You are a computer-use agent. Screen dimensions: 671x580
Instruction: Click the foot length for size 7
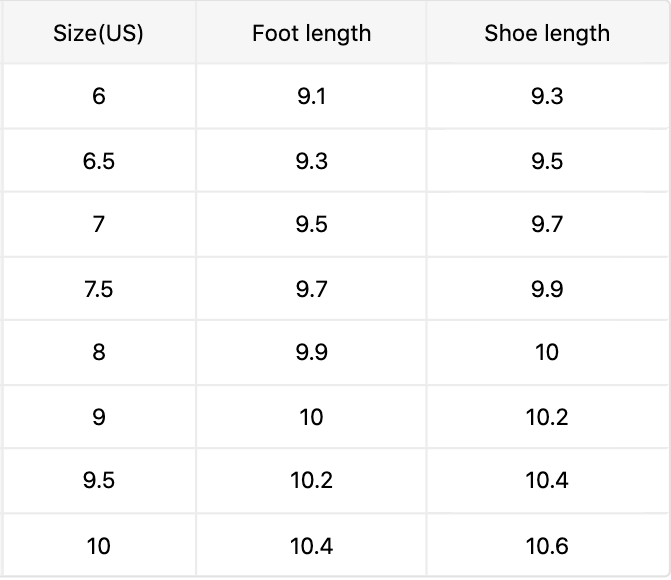click(x=311, y=225)
